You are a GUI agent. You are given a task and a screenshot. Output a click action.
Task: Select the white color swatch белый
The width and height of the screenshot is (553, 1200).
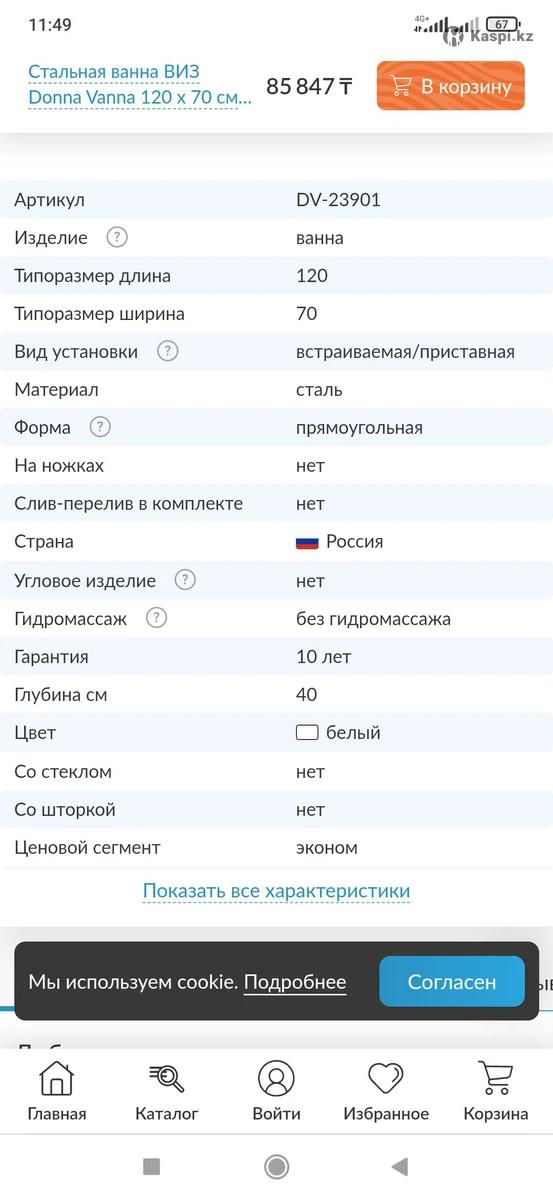tap(307, 733)
